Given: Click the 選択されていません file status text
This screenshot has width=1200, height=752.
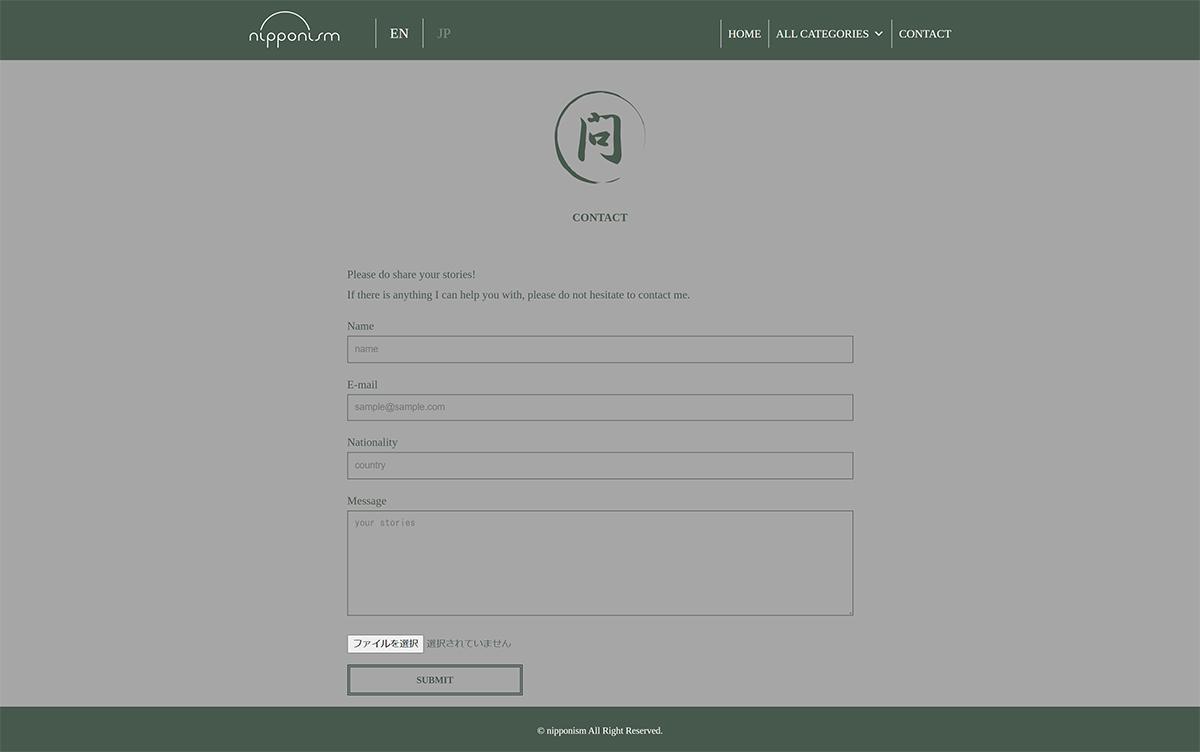Looking at the screenshot, I should tap(469, 644).
